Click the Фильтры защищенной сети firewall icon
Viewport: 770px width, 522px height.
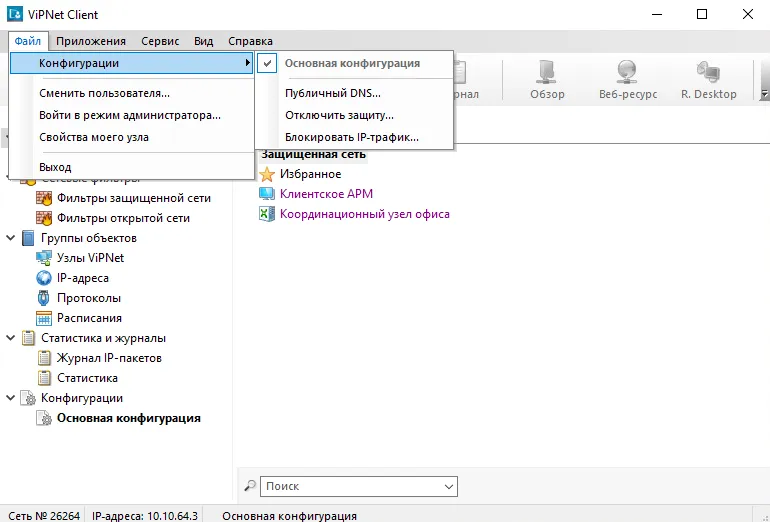pos(44,198)
